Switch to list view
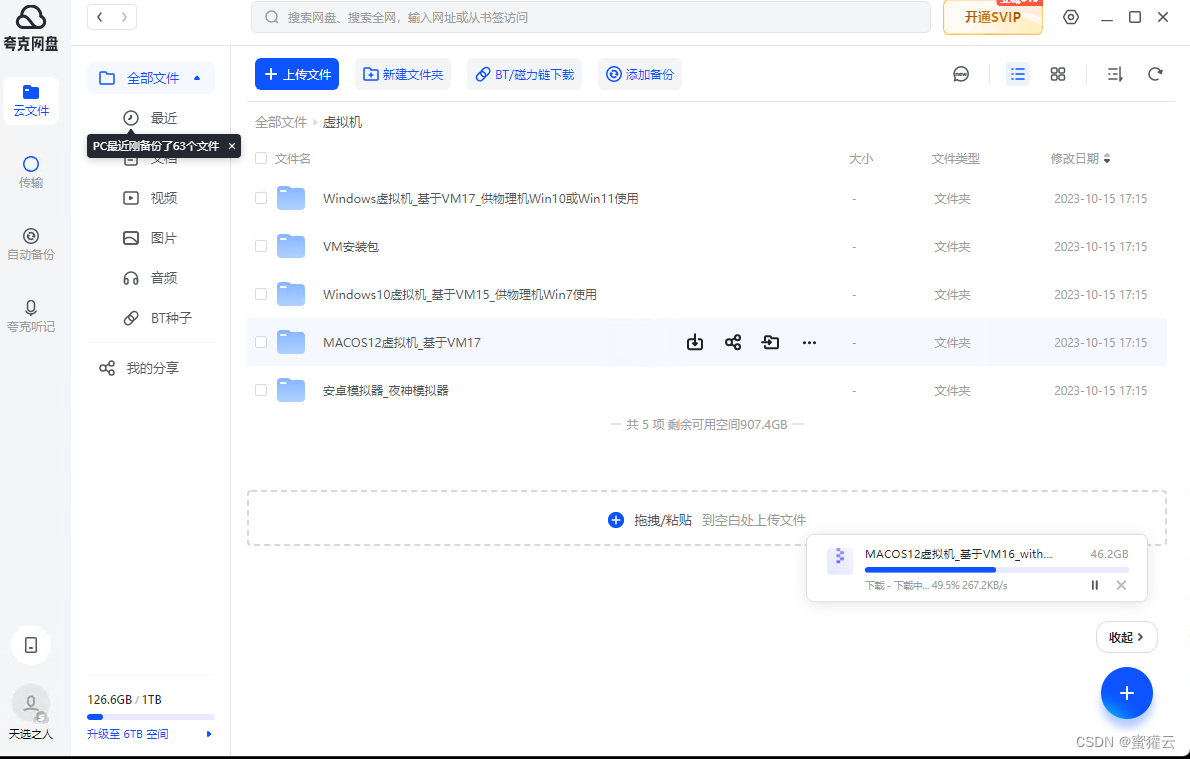Image resolution: width=1190 pixels, height=759 pixels. click(x=1018, y=74)
